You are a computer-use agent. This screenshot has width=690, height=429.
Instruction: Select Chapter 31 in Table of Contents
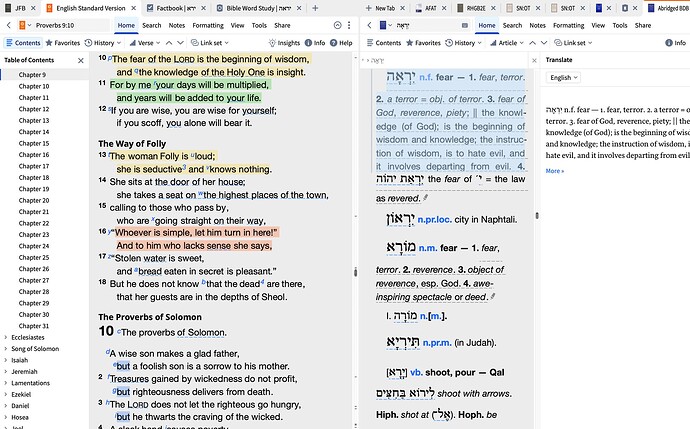pyautogui.click(x=34, y=326)
